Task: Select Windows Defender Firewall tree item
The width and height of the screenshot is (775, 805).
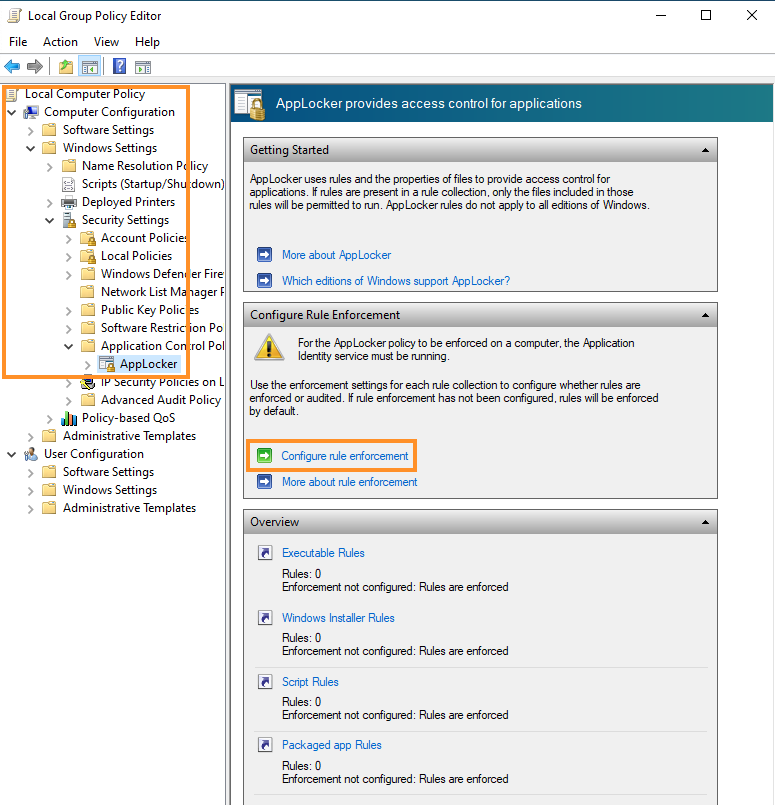Action: pos(162,274)
